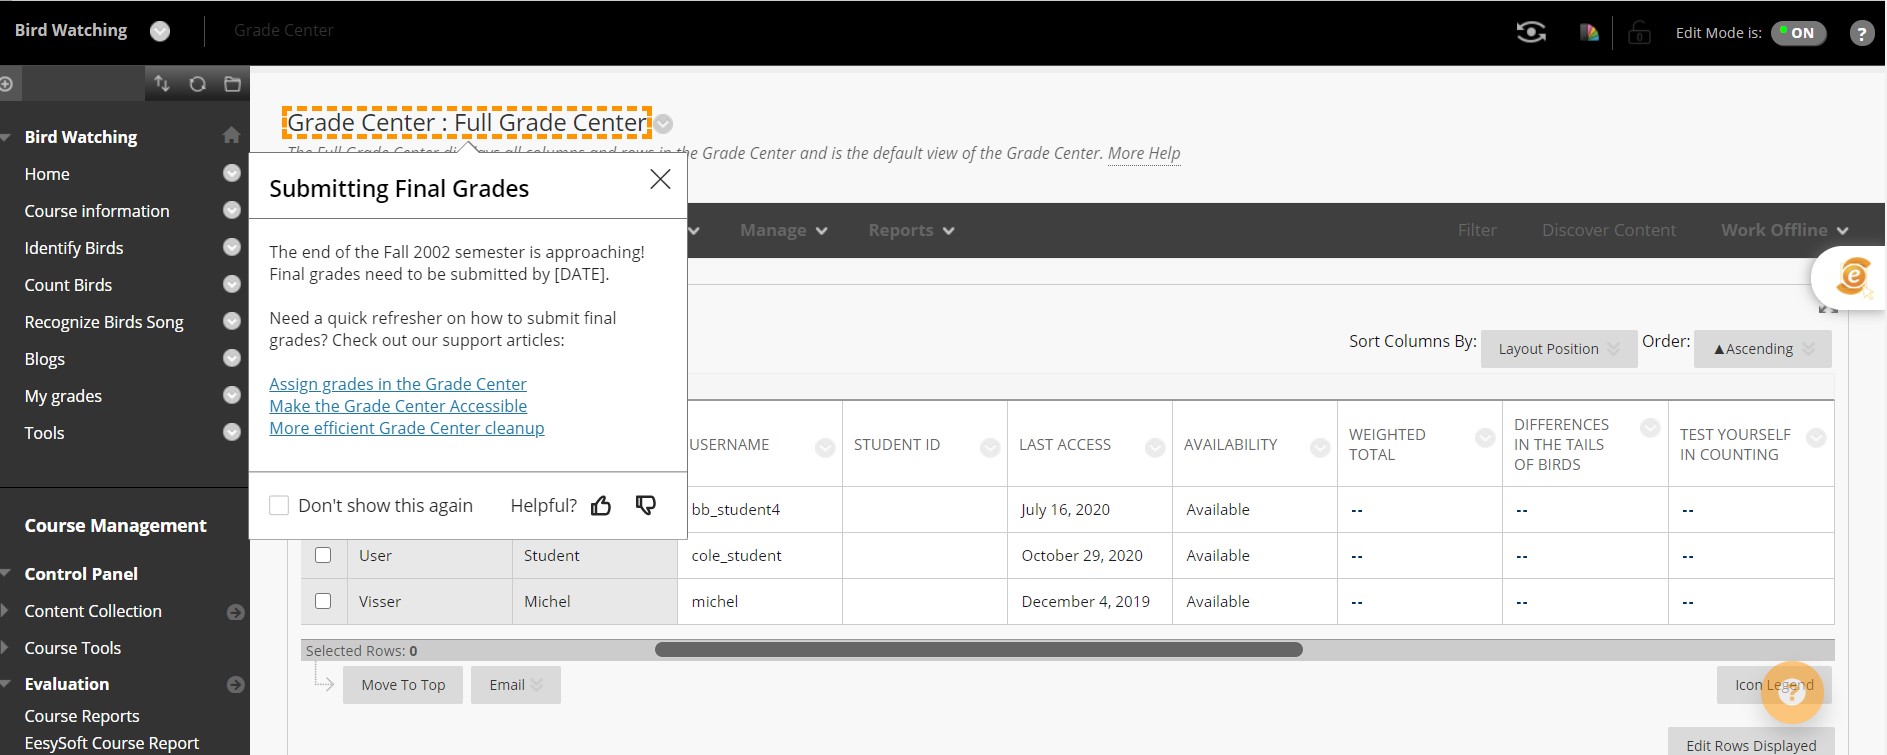
Task: Click the course availability lock icon
Action: [x=1639, y=33]
